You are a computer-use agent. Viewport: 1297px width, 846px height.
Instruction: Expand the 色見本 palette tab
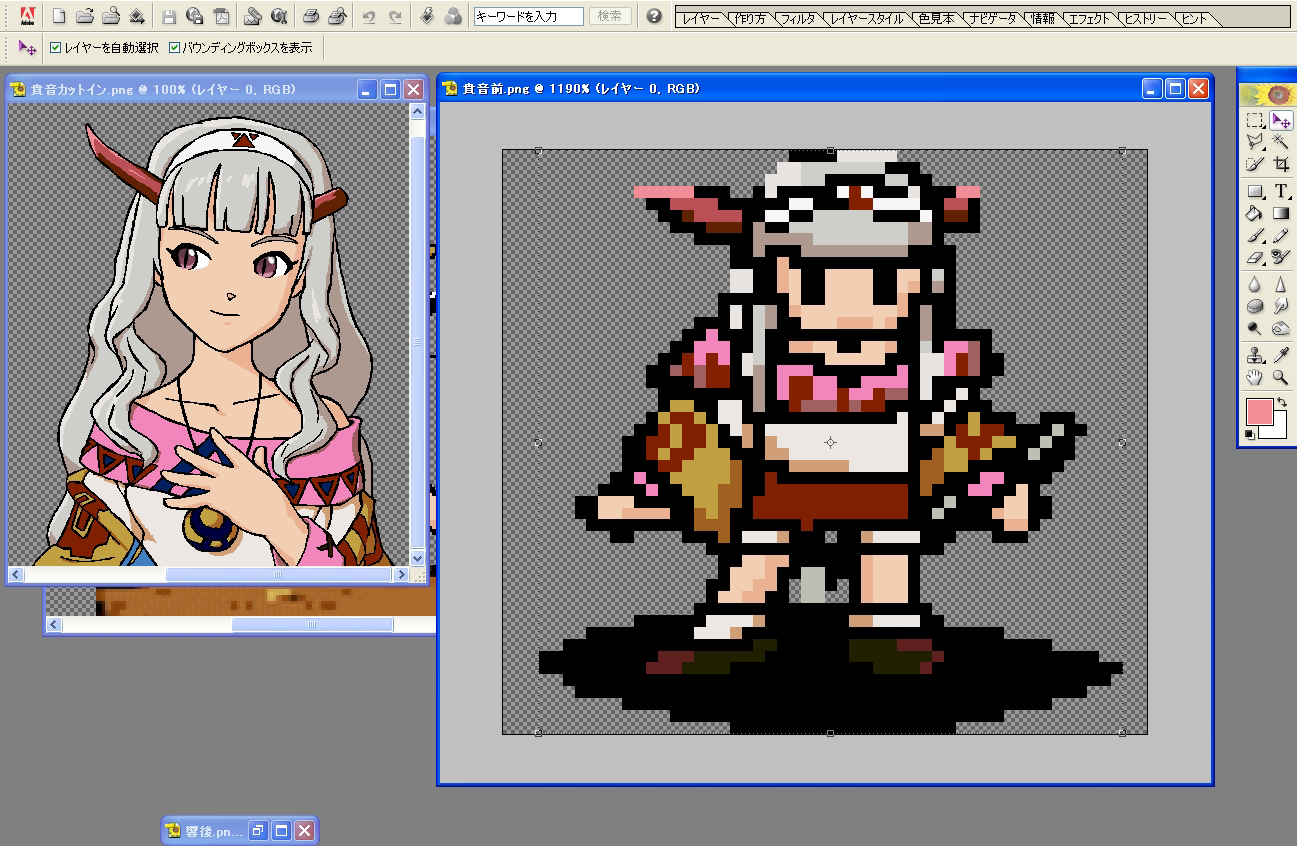(x=936, y=19)
